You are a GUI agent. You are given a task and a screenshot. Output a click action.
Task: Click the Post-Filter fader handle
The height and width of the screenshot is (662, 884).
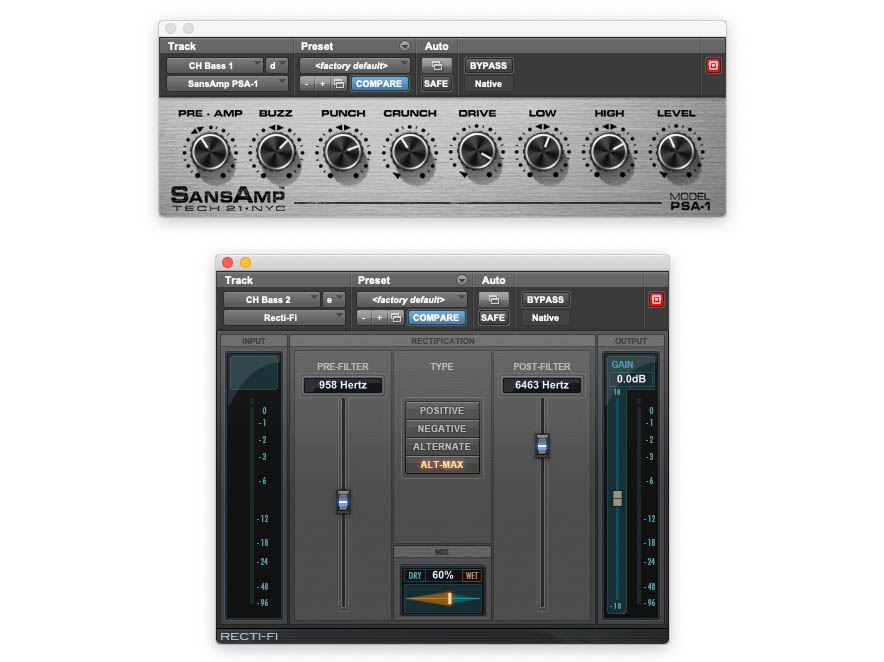(x=542, y=446)
